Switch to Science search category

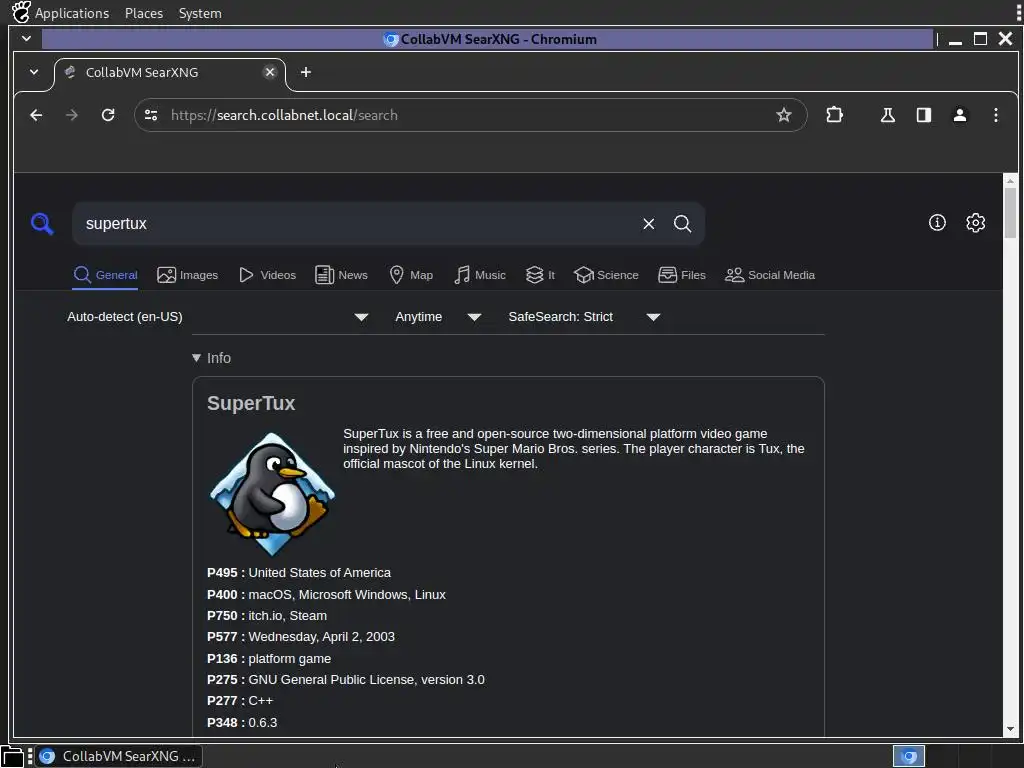[x=606, y=275]
